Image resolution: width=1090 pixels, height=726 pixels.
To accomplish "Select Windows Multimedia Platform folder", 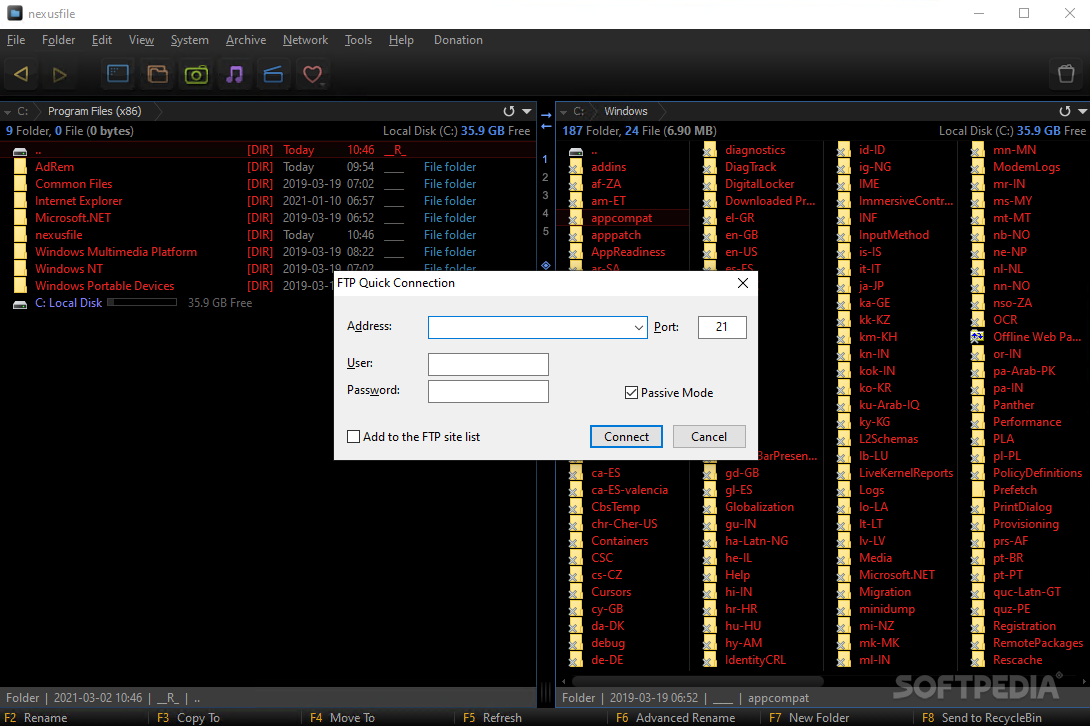I will click(268, 252).
